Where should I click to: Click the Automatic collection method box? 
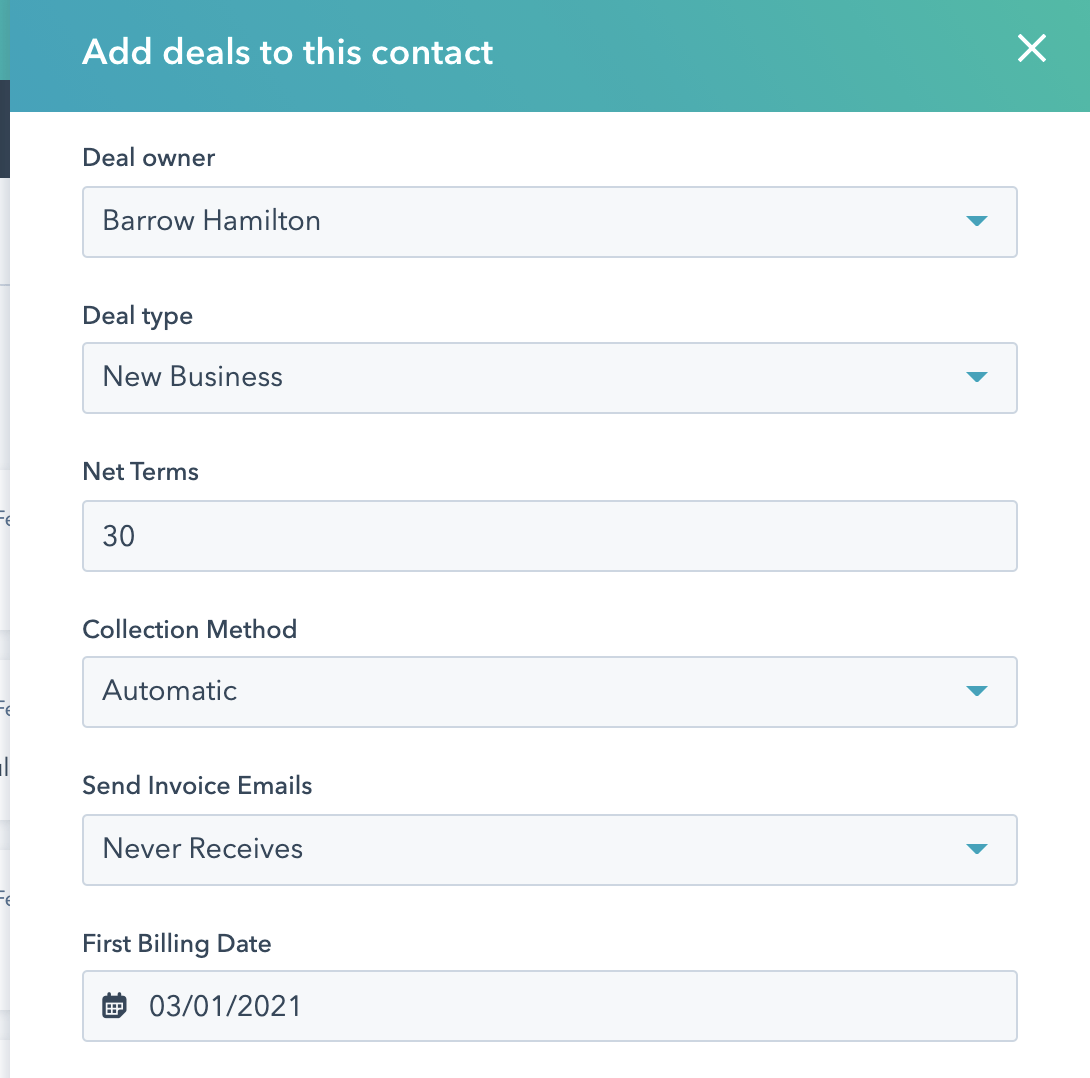tap(500, 691)
